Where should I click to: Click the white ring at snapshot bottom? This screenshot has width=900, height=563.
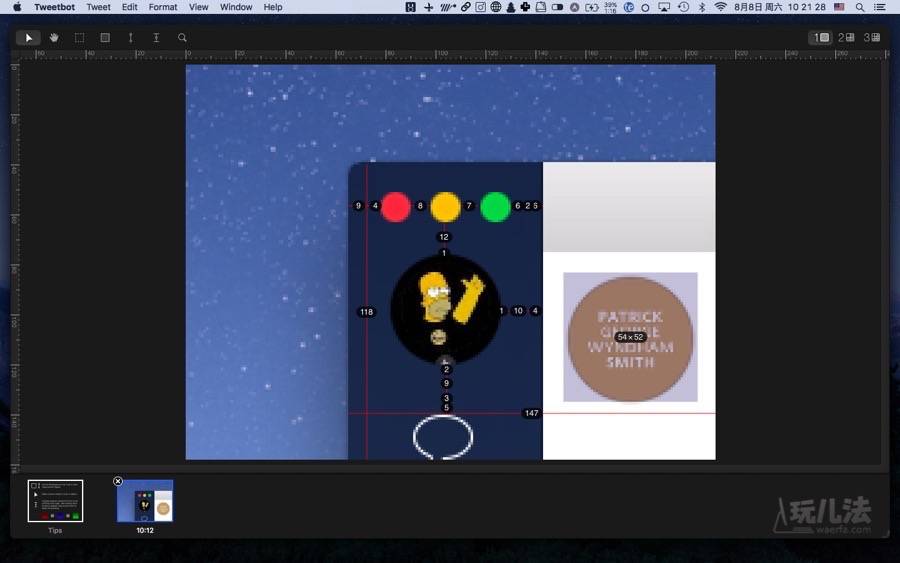click(443, 437)
